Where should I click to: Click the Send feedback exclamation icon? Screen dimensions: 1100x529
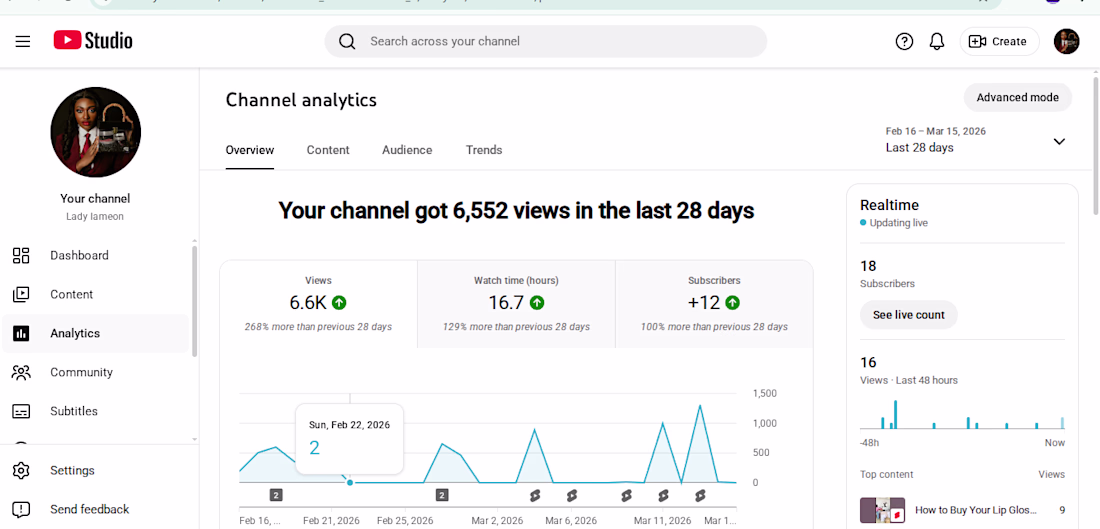click(x=21, y=509)
